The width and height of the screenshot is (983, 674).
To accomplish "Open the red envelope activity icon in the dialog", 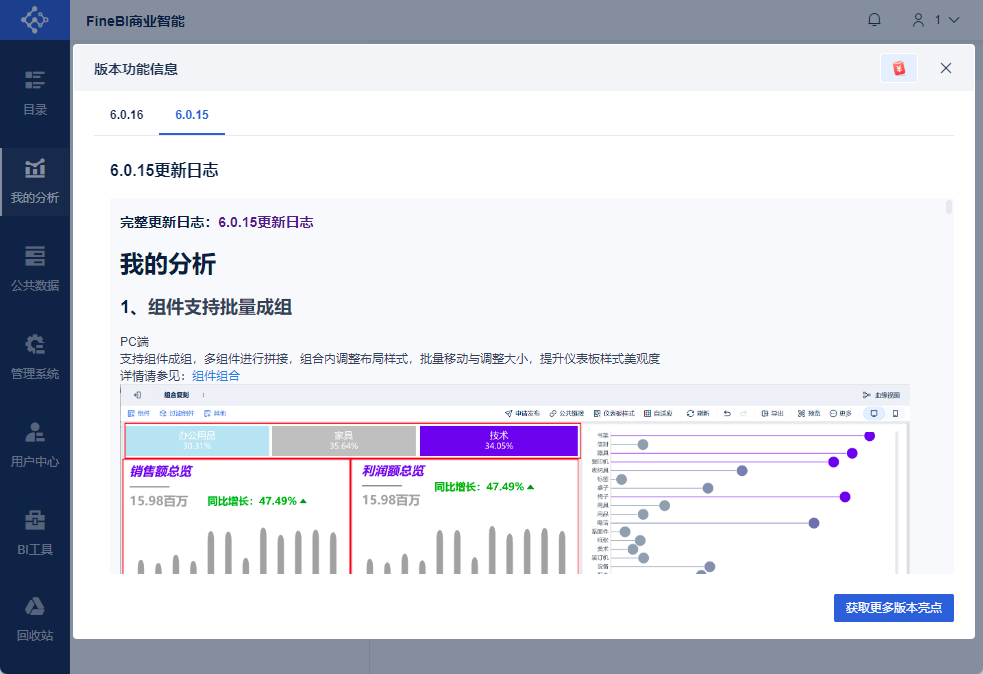I will [898, 68].
